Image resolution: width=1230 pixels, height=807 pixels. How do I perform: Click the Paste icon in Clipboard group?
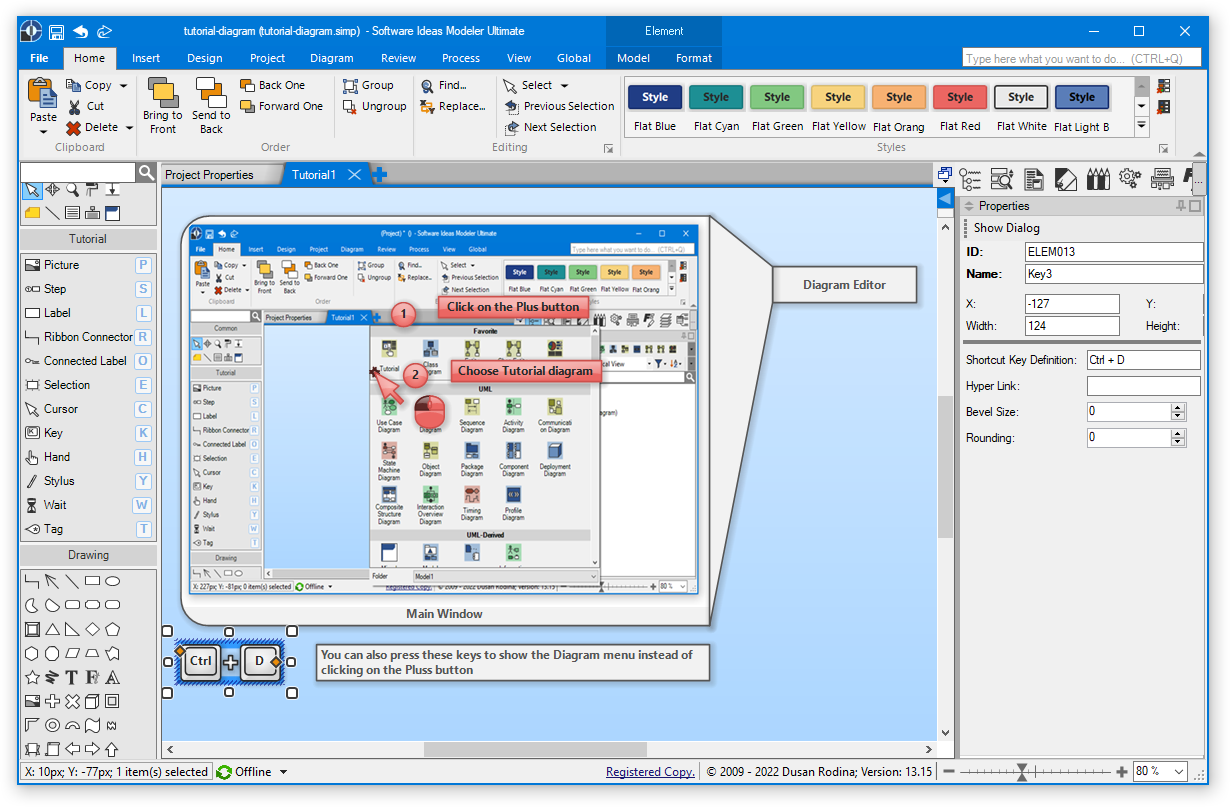(x=43, y=94)
